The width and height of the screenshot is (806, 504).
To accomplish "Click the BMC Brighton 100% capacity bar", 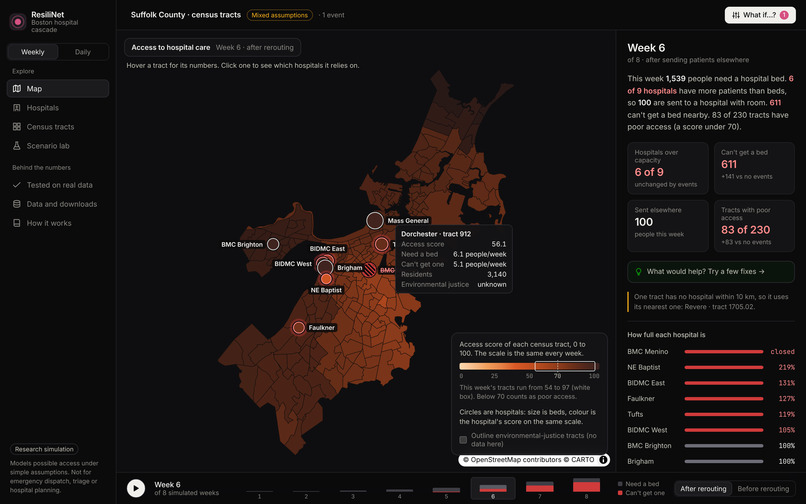I will pos(724,445).
